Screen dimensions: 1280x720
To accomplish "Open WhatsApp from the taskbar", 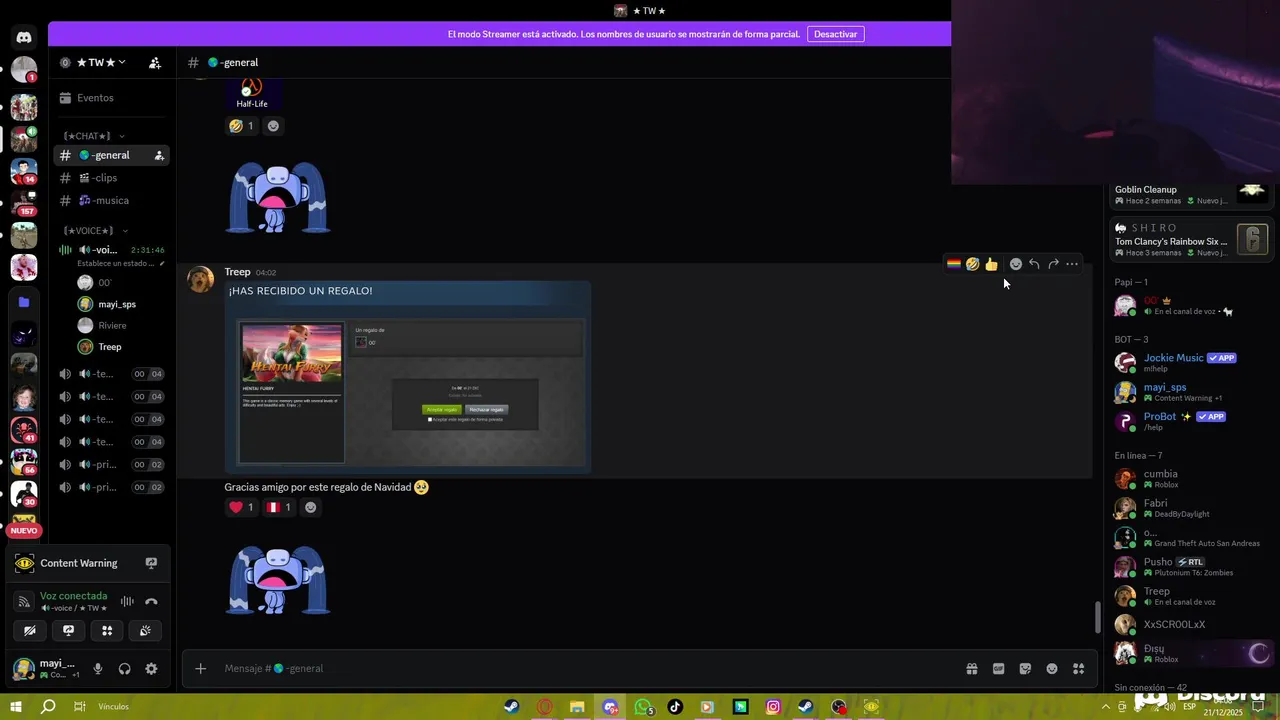I will (643, 707).
